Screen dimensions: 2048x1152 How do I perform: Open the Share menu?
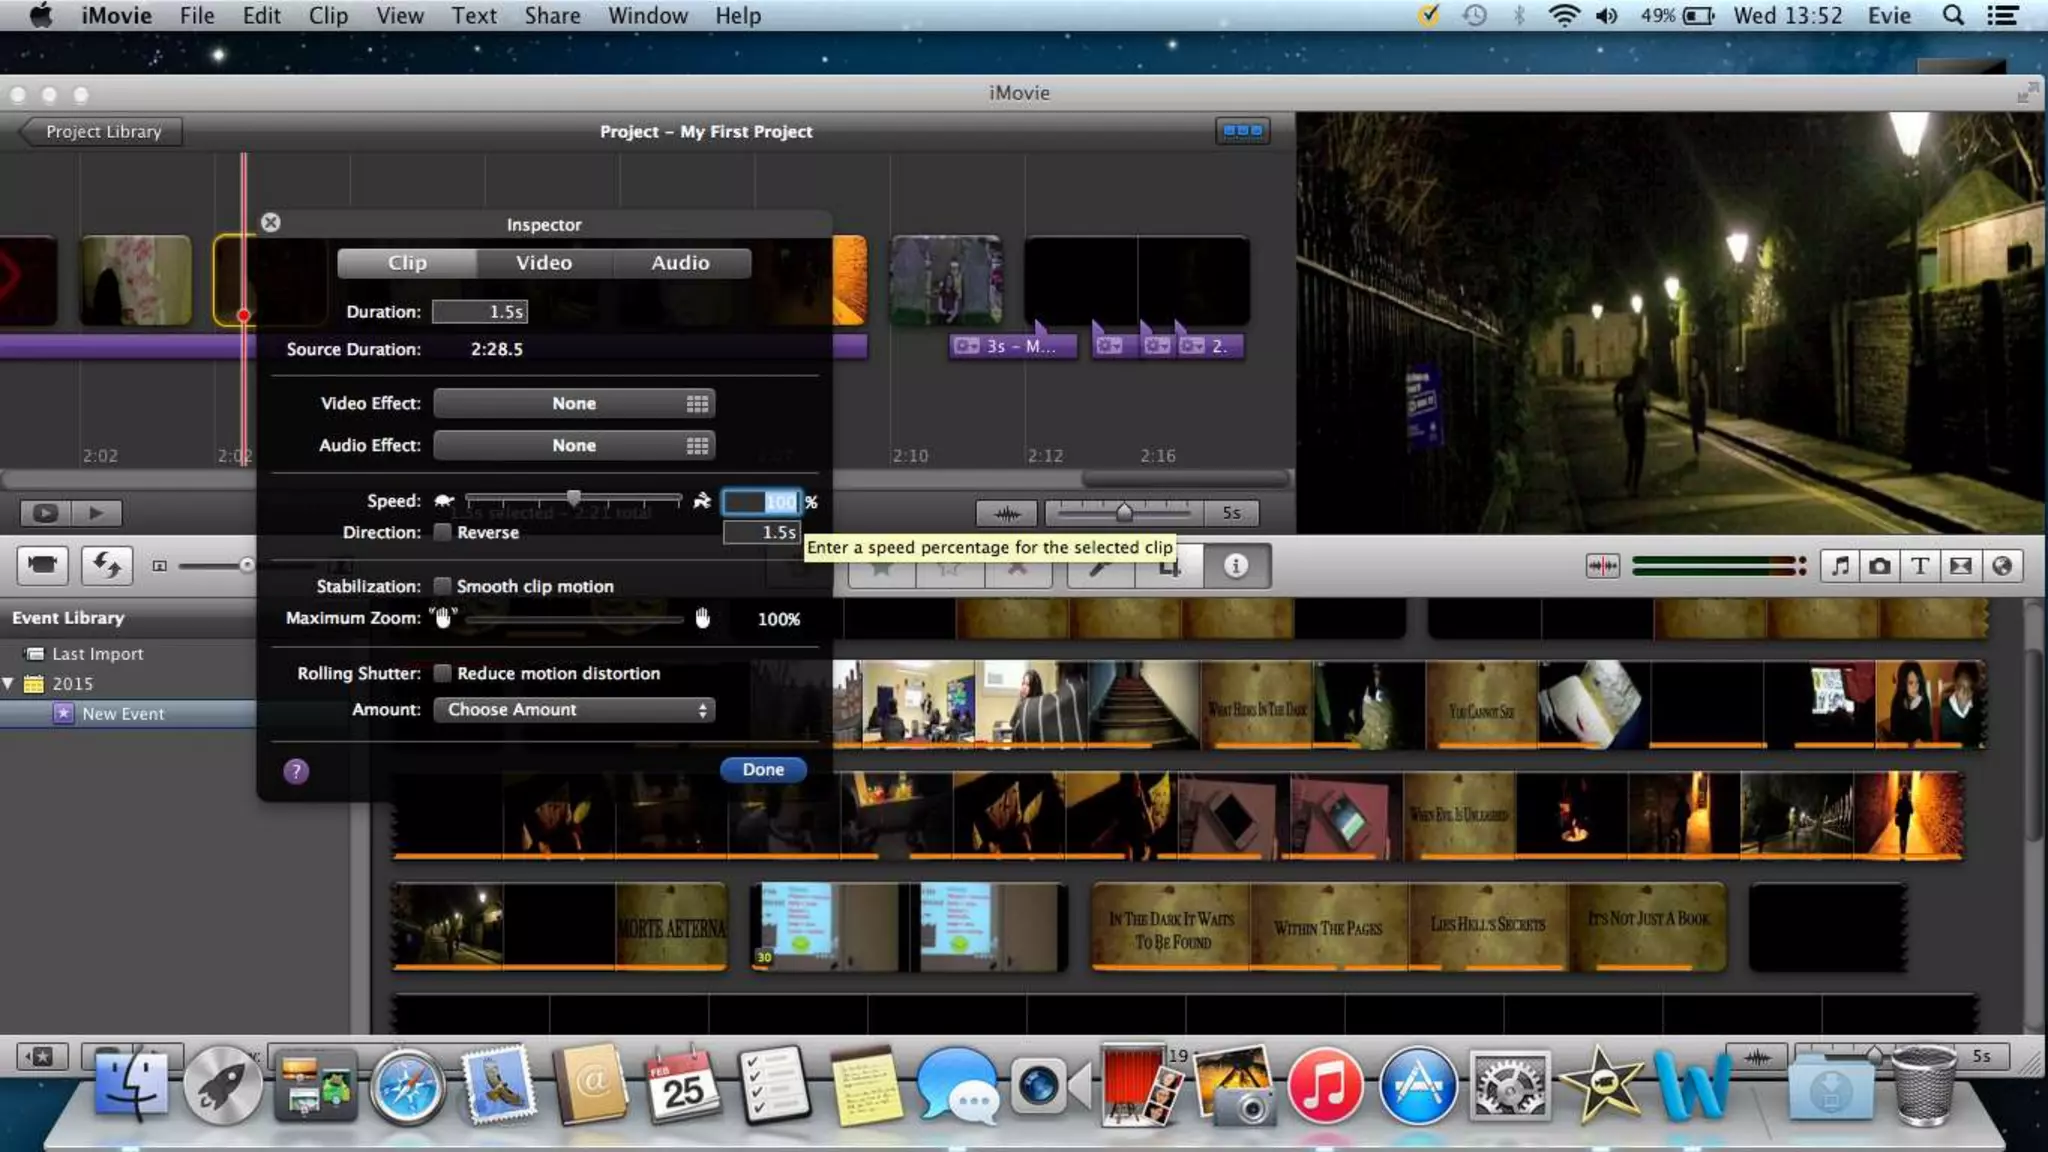(x=552, y=16)
